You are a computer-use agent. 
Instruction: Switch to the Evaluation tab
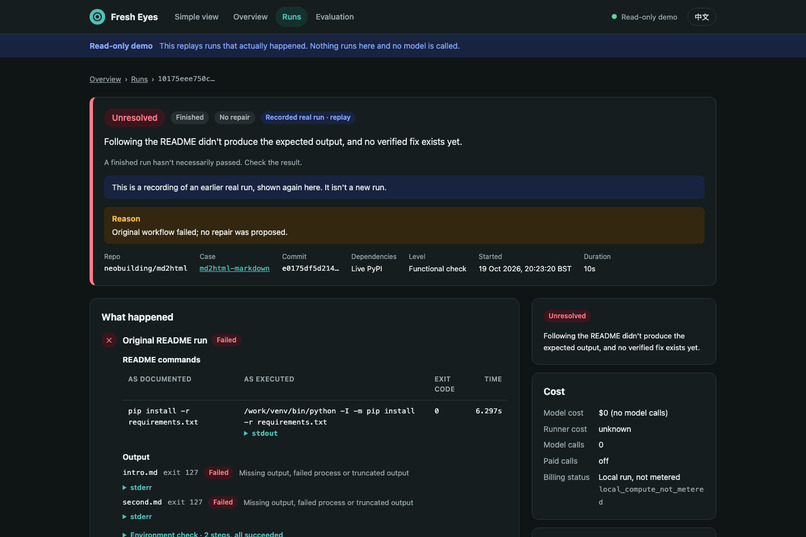click(335, 17)
